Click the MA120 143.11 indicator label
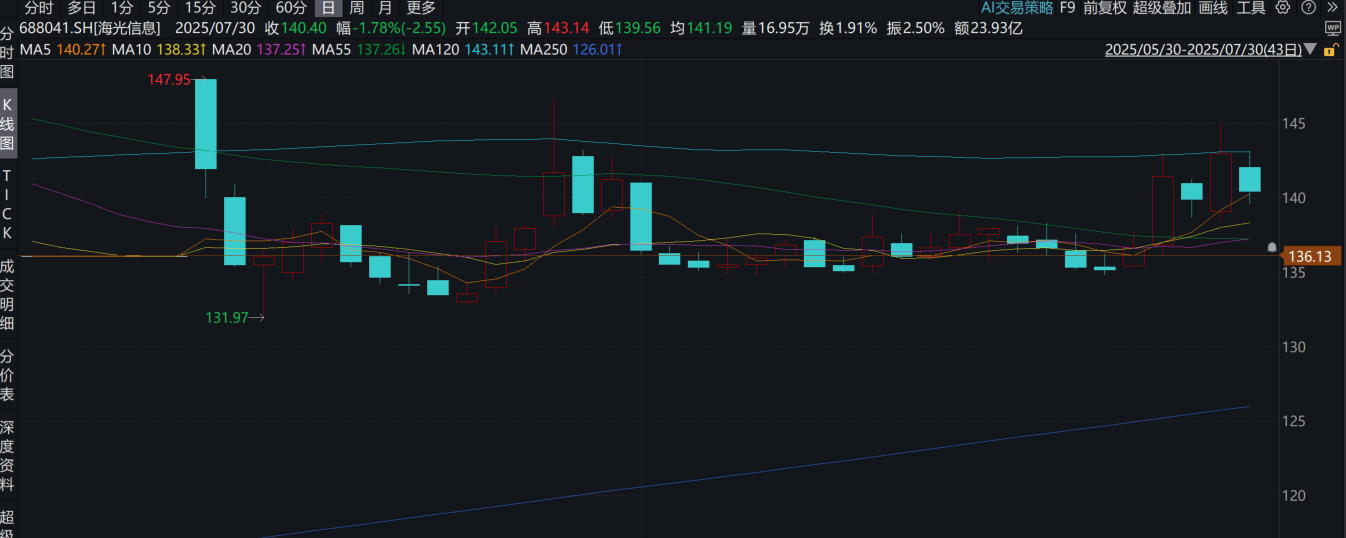The image size is (1346, 538). point(463,49)
